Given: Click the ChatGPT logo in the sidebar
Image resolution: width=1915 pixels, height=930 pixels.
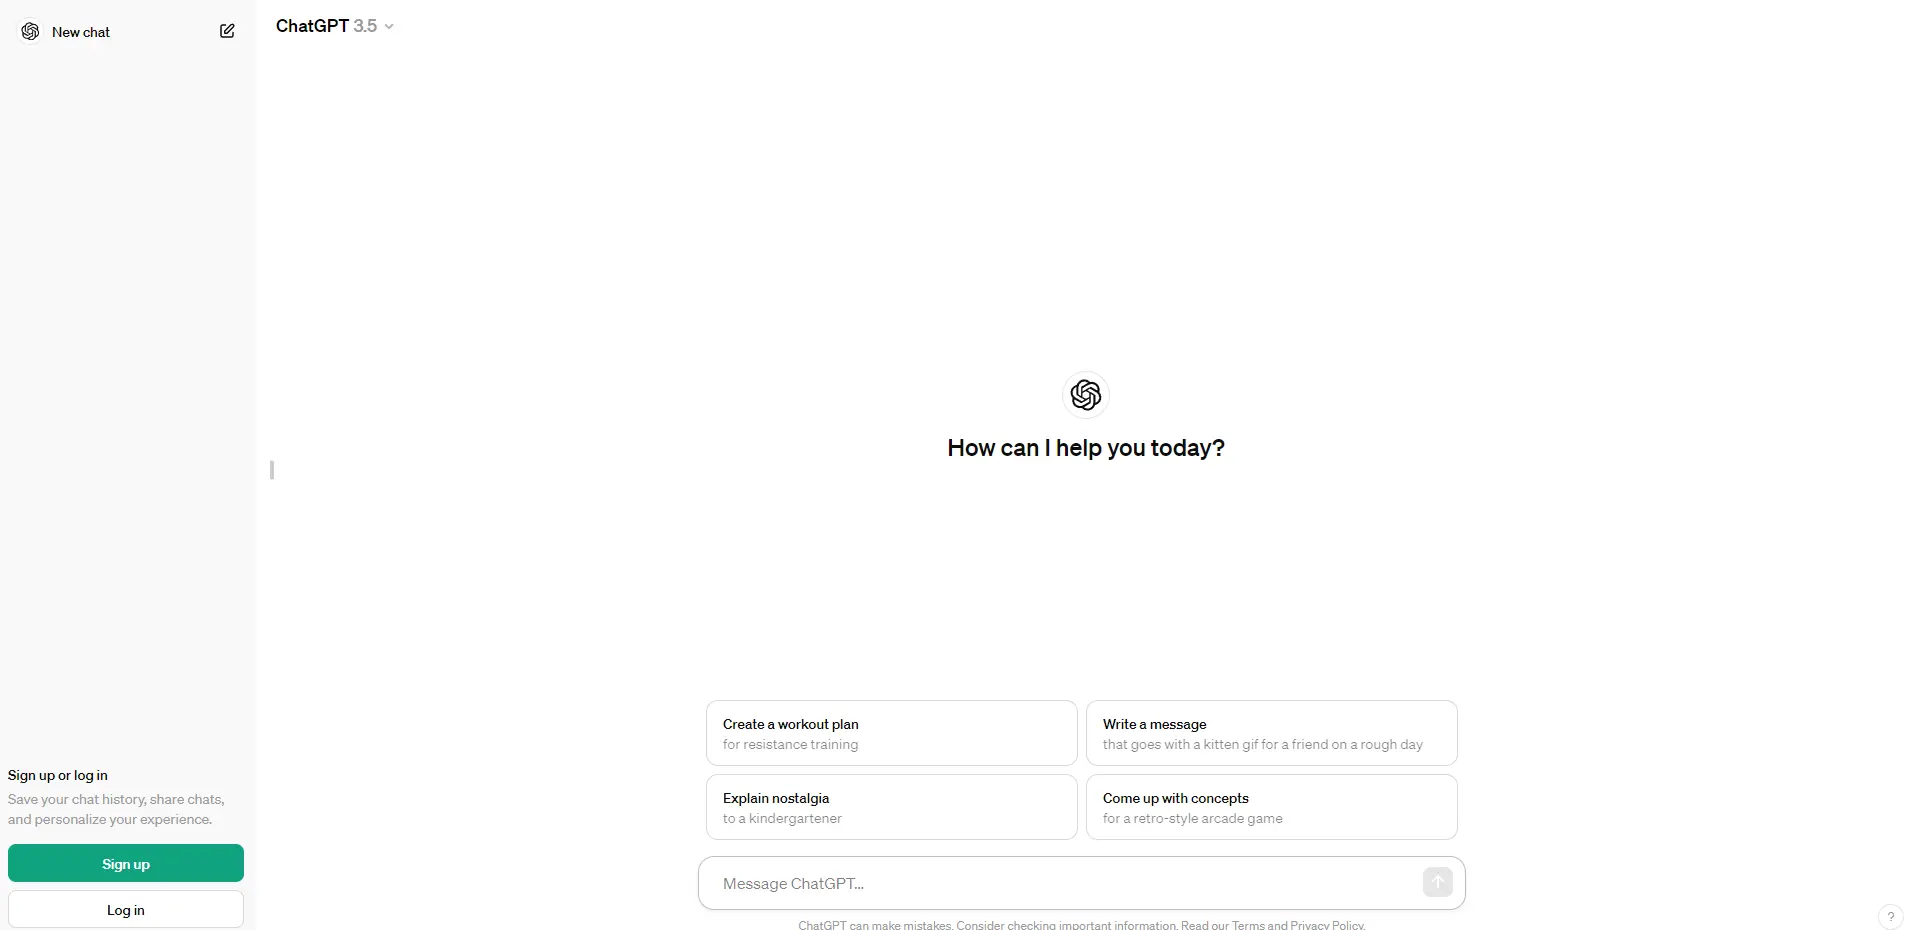Looking at the screenshot, I should point(31,32).
